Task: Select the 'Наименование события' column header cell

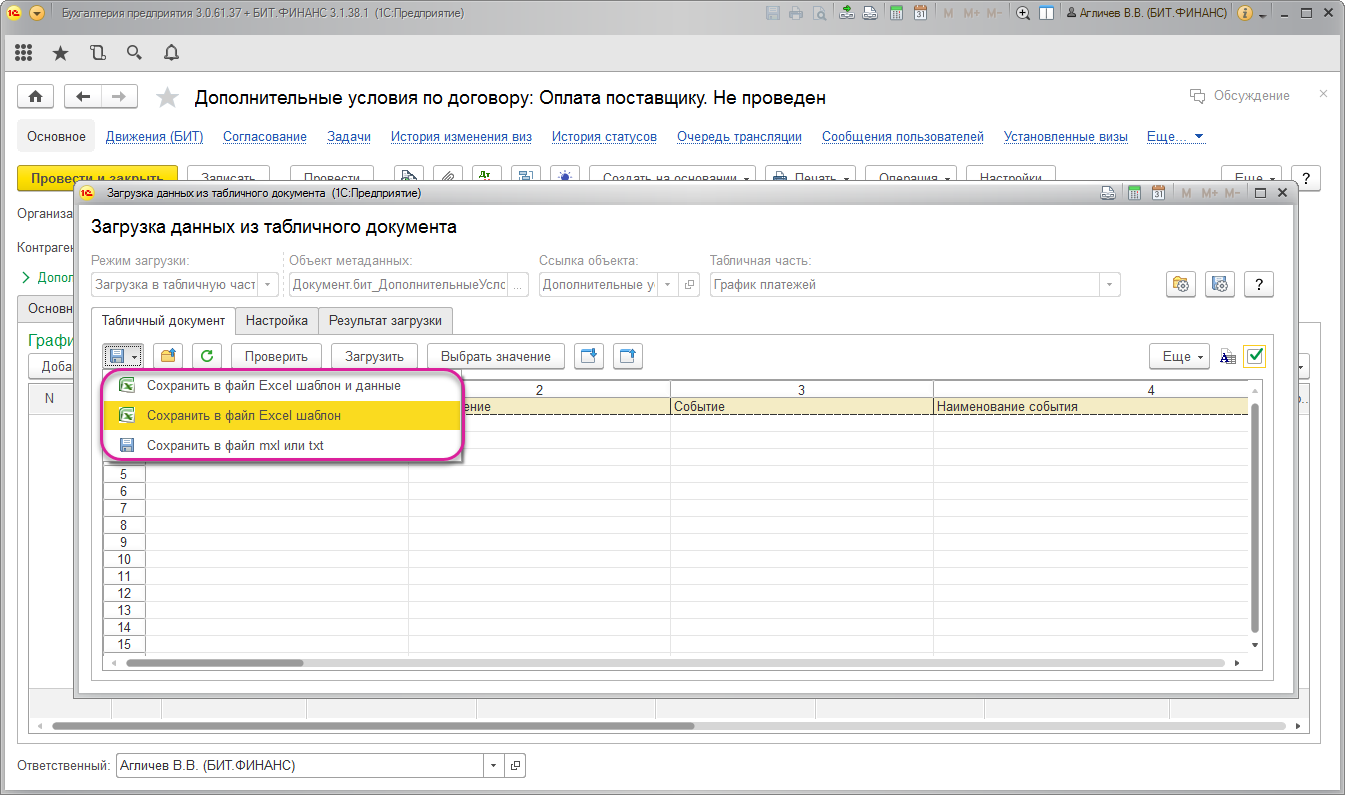Action: tap(1091, 407)
